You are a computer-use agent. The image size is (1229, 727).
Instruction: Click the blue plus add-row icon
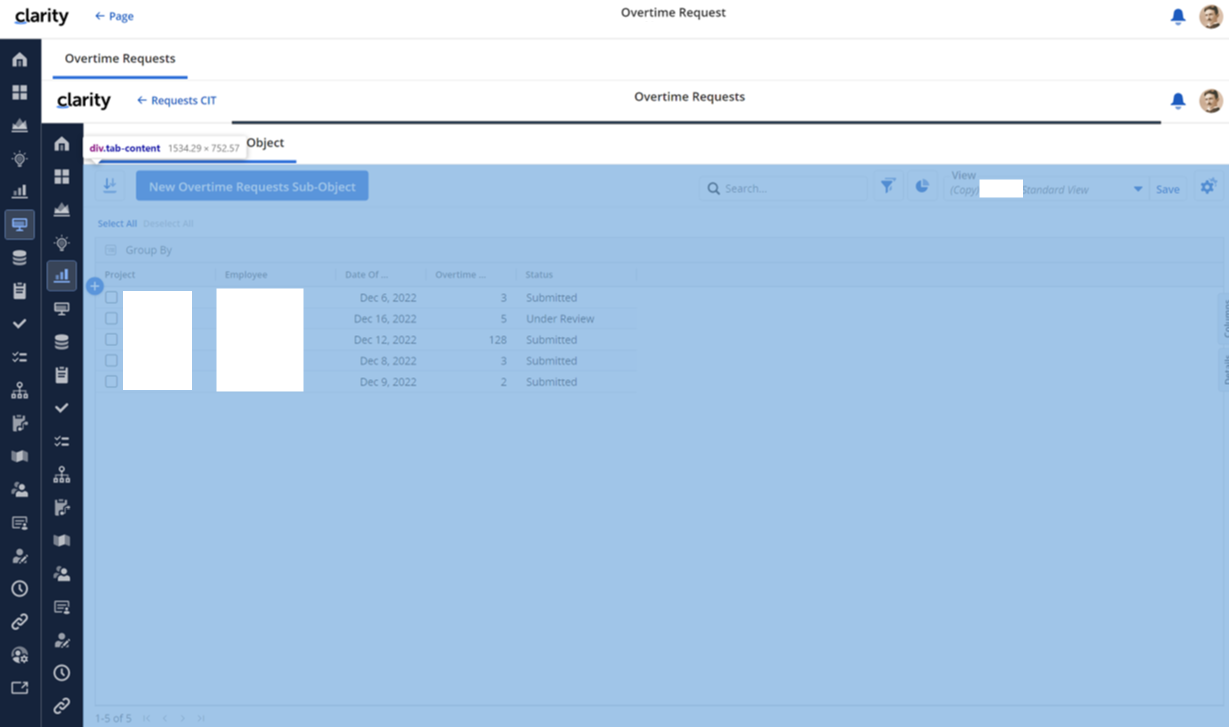coord(95,287)
